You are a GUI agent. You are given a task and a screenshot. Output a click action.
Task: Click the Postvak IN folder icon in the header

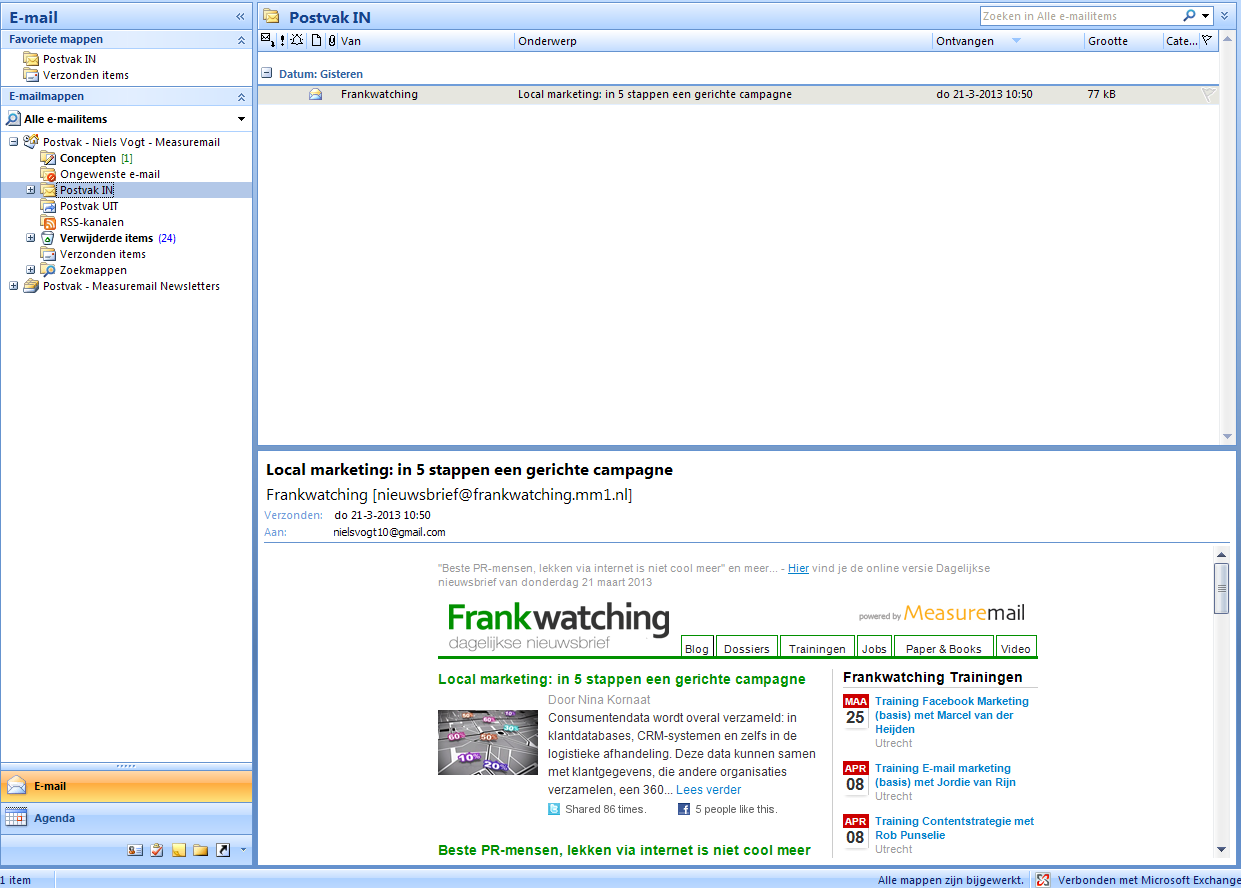pyautogui.click(x=271, y=16)
